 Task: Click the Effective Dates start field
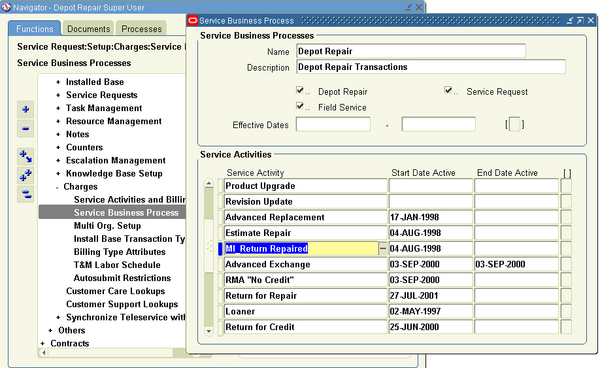[333, 125]
